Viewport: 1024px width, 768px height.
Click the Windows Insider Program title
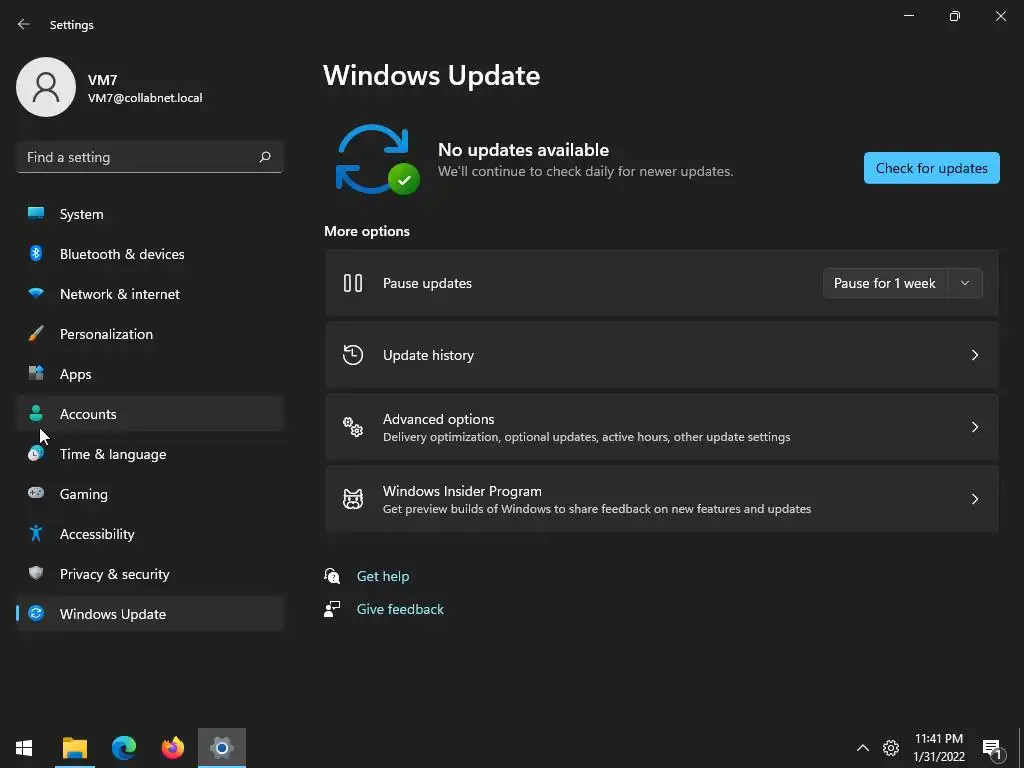click(462, 490)
